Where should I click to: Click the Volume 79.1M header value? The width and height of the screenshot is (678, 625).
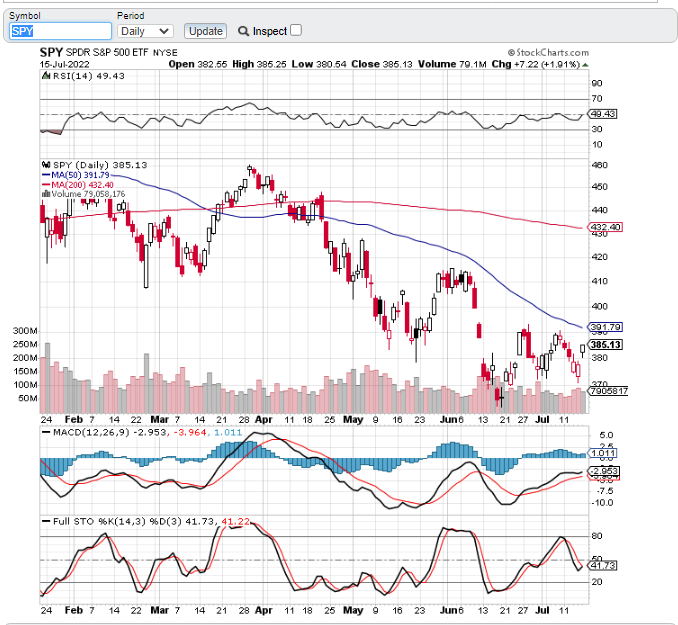[452, 64]
